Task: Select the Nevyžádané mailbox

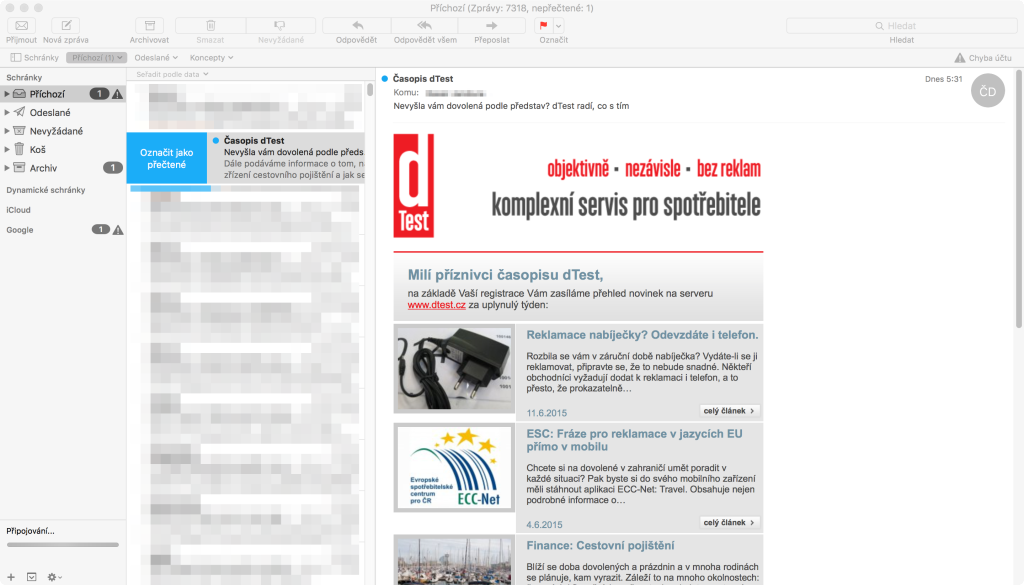Action: (x=63, y=131)
